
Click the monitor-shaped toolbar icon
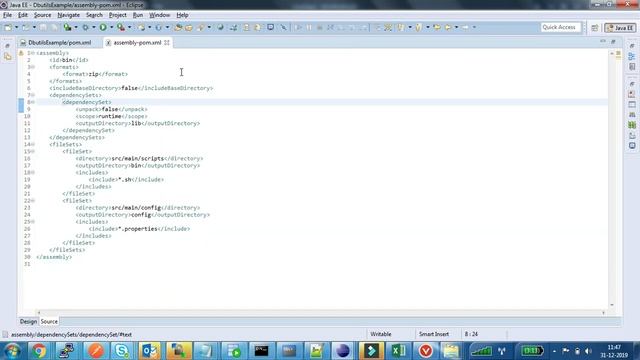point(270,27)
